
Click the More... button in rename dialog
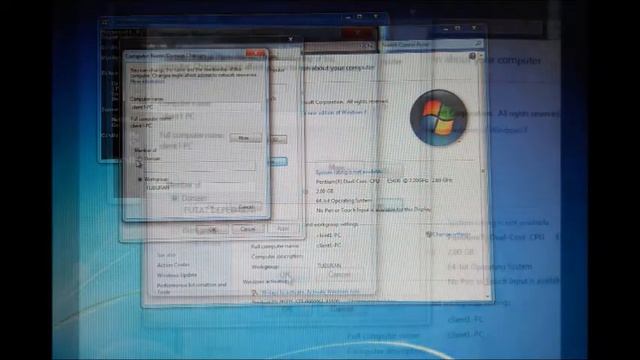[245, 138]
